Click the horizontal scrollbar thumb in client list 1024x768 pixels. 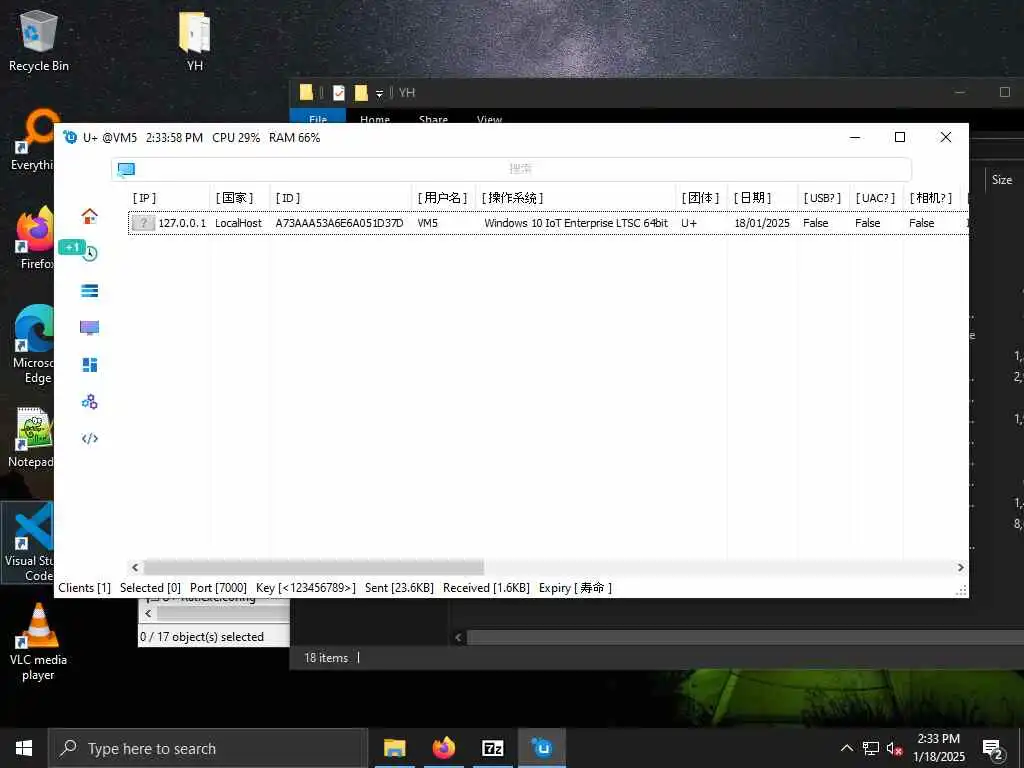[313, 568]
